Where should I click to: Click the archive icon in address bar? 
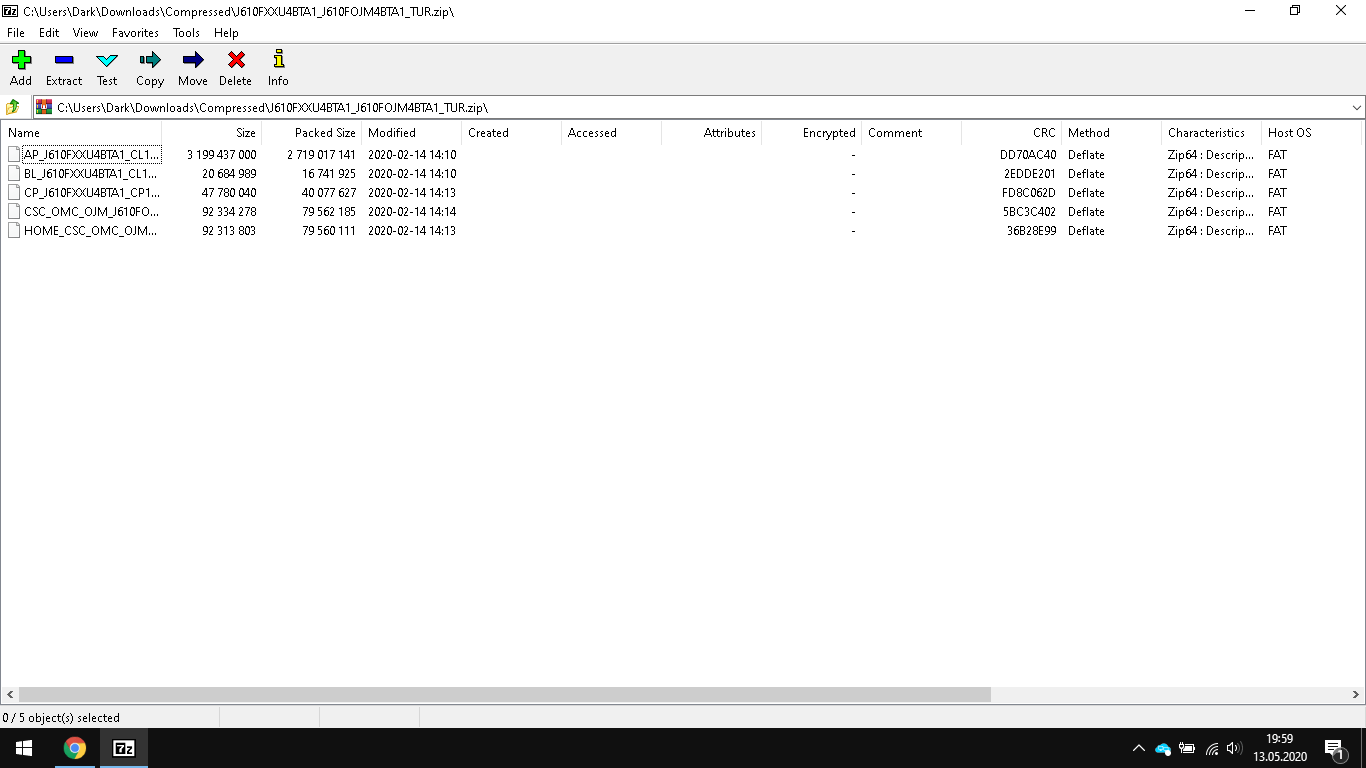(x=44, y=107)
